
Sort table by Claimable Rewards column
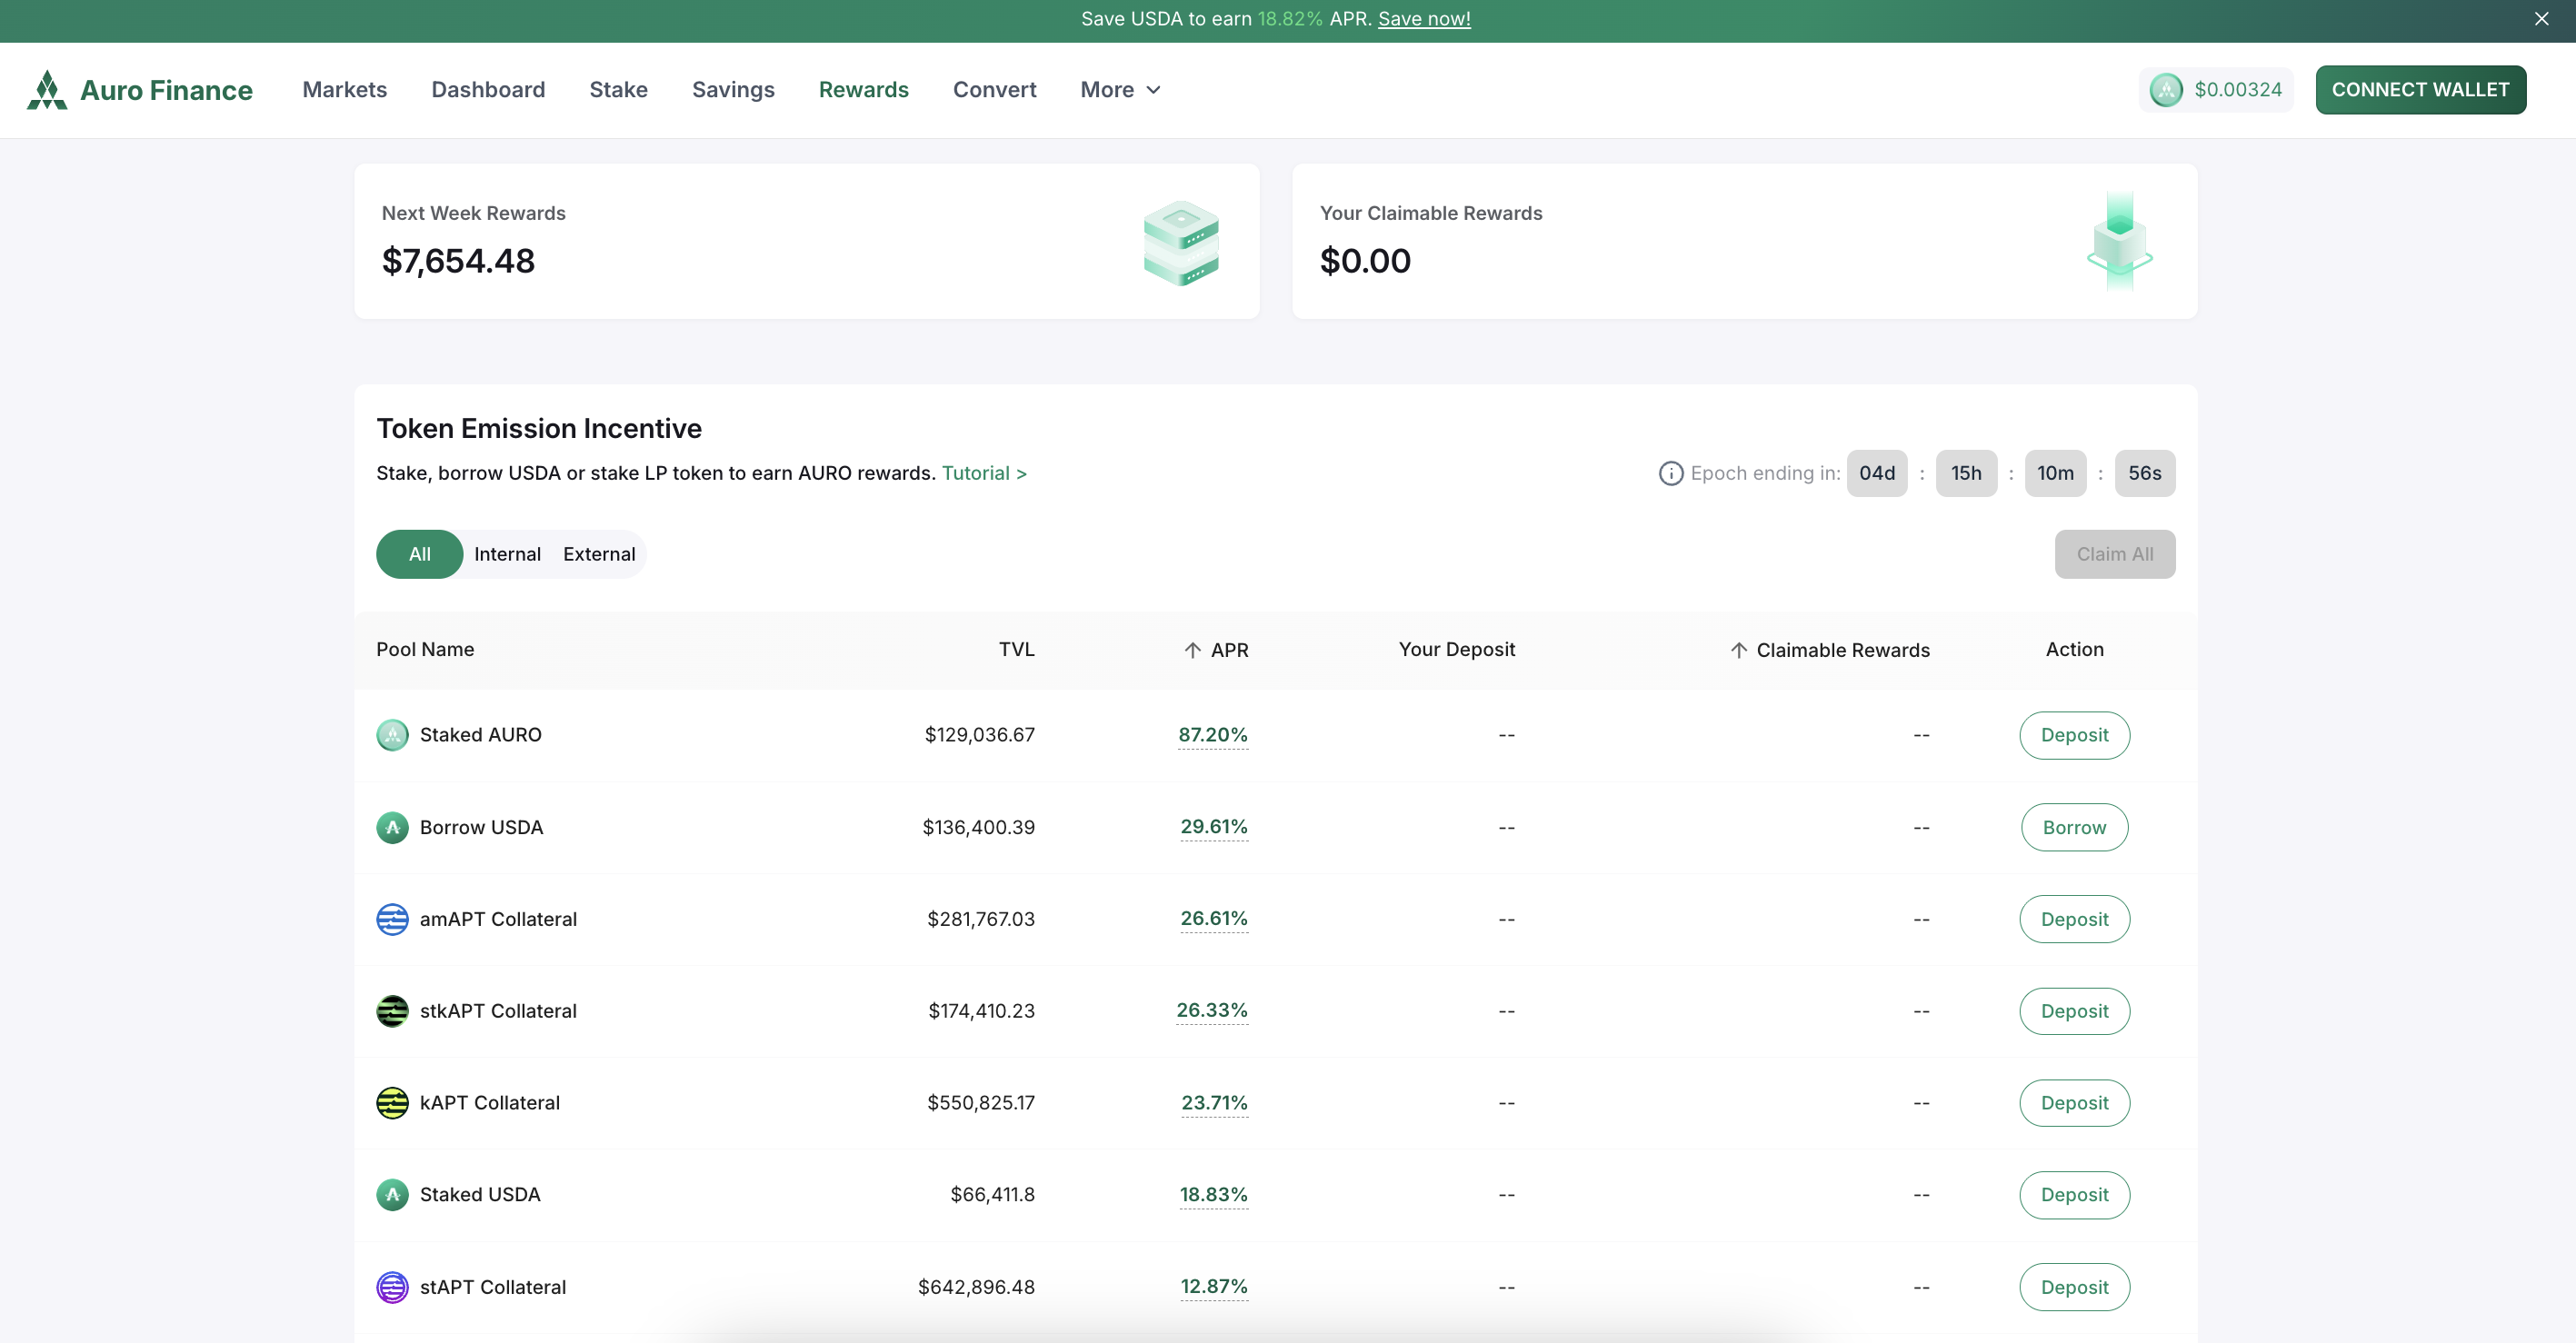tap(1830, 650)
